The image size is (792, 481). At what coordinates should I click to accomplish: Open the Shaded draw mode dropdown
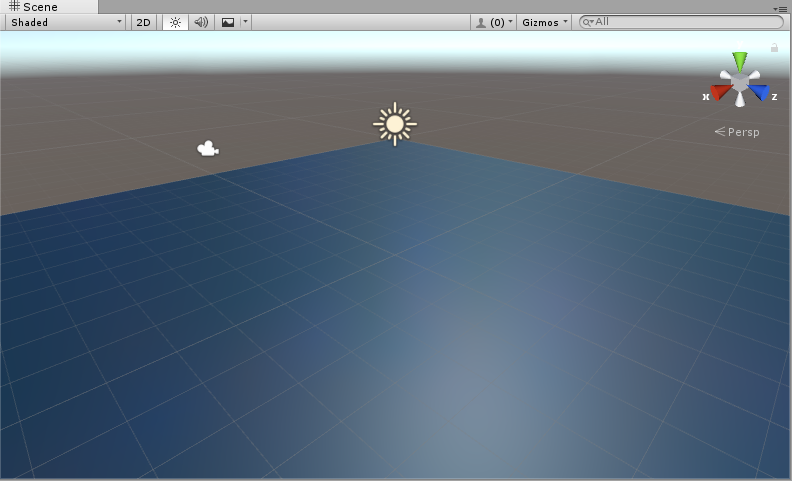pos(66,22)
